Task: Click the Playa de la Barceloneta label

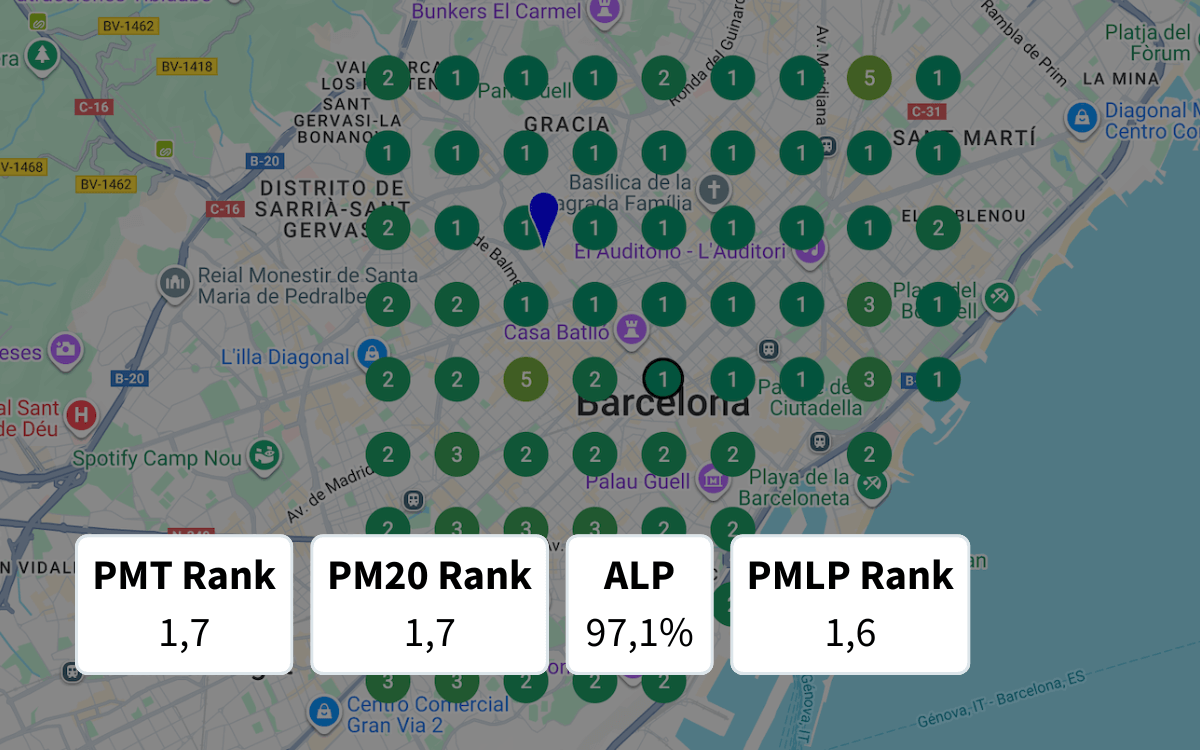Action: 795,487
